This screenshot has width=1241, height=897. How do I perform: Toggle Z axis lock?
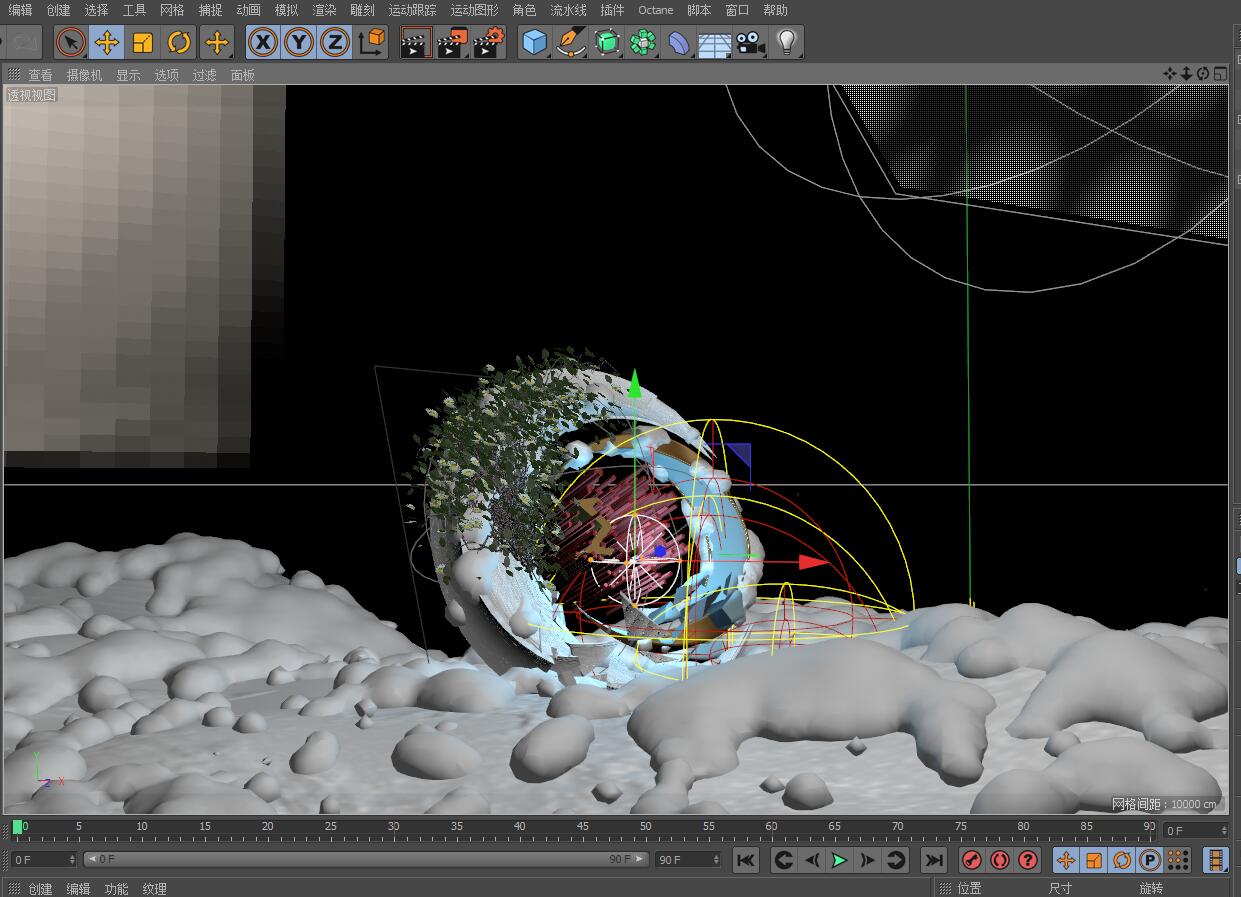[334, 42]
